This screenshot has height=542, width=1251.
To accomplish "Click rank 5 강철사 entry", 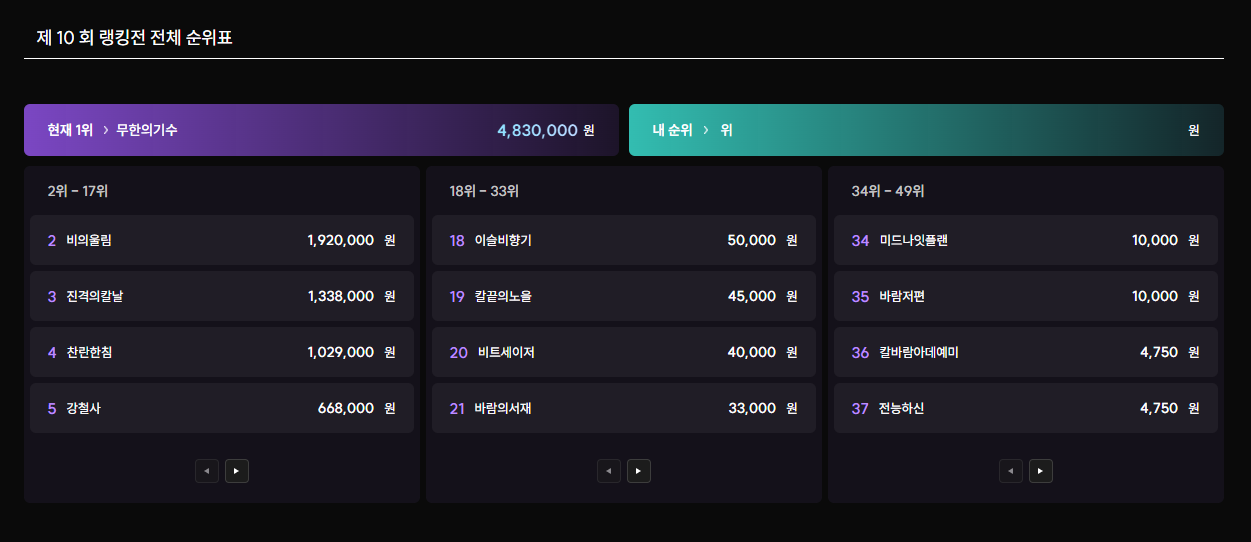I will coord(222,408).
